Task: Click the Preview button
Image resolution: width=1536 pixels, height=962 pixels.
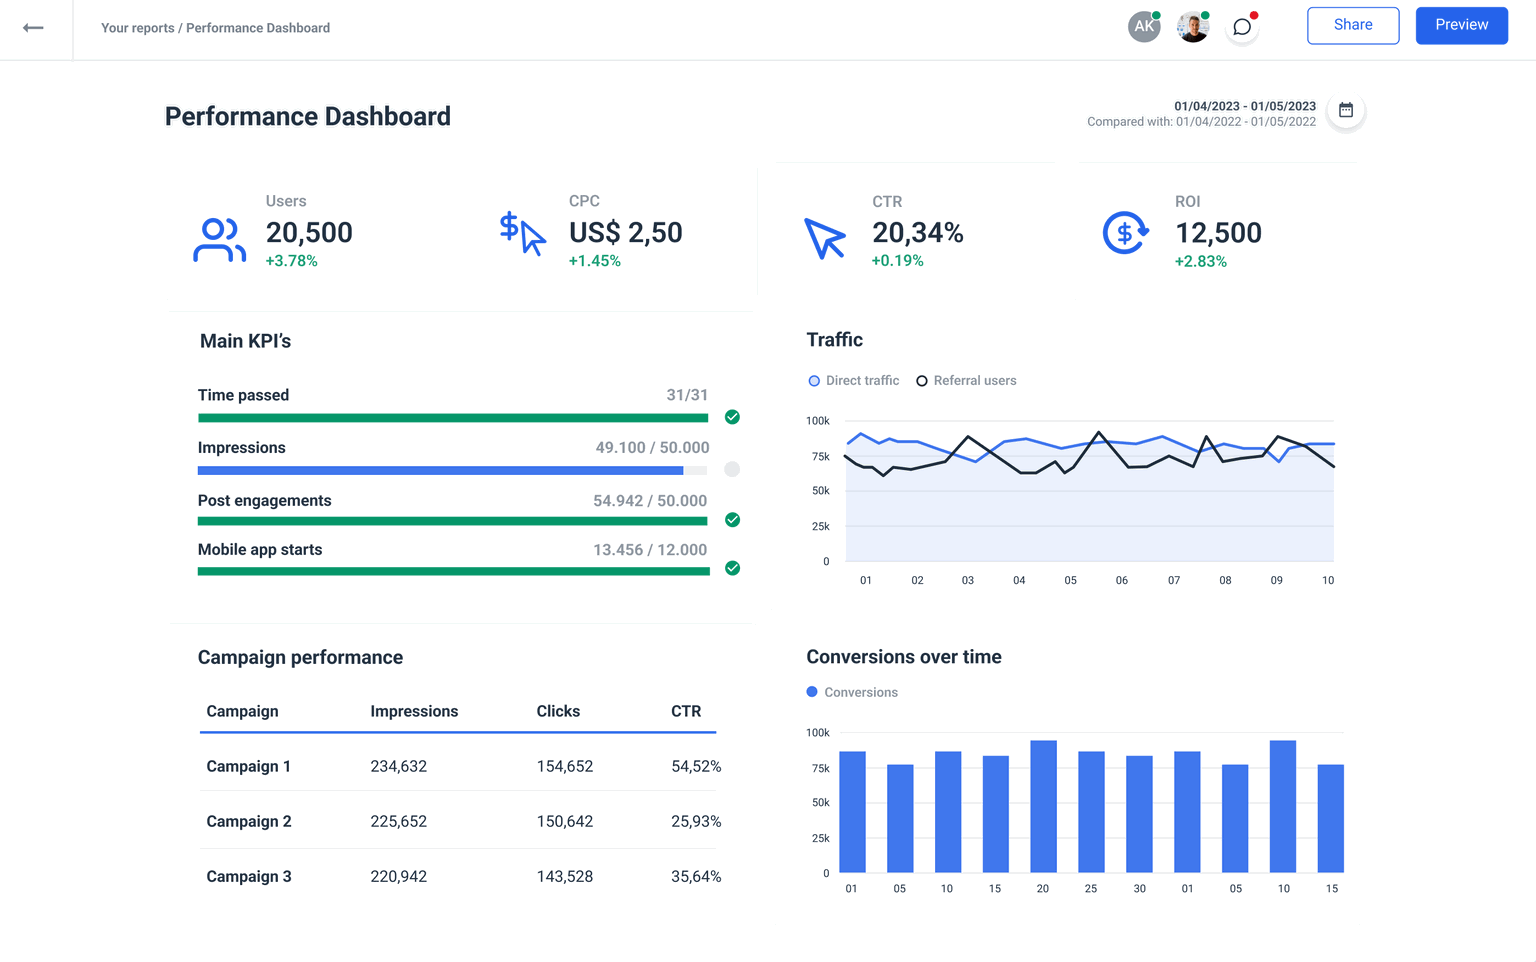Action: click(x=1461, y=25)
